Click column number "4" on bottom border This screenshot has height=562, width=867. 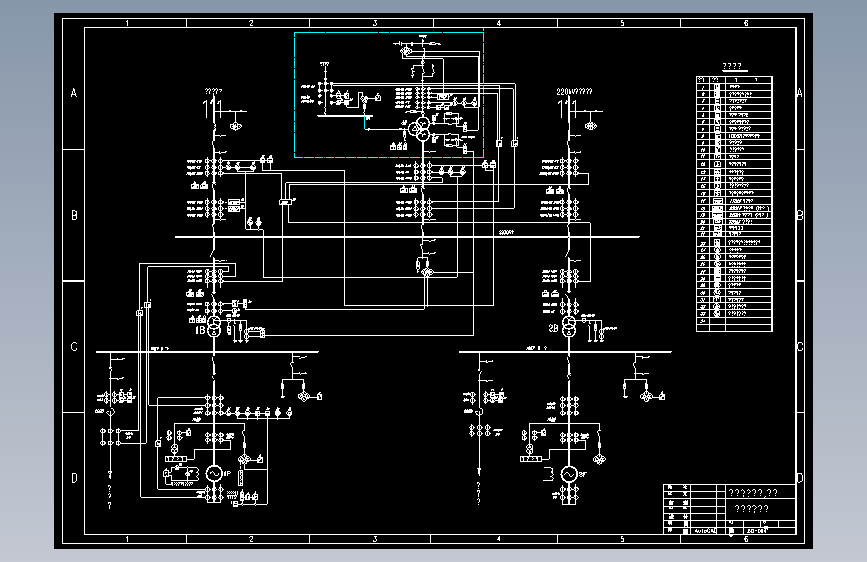coord(498,539)
